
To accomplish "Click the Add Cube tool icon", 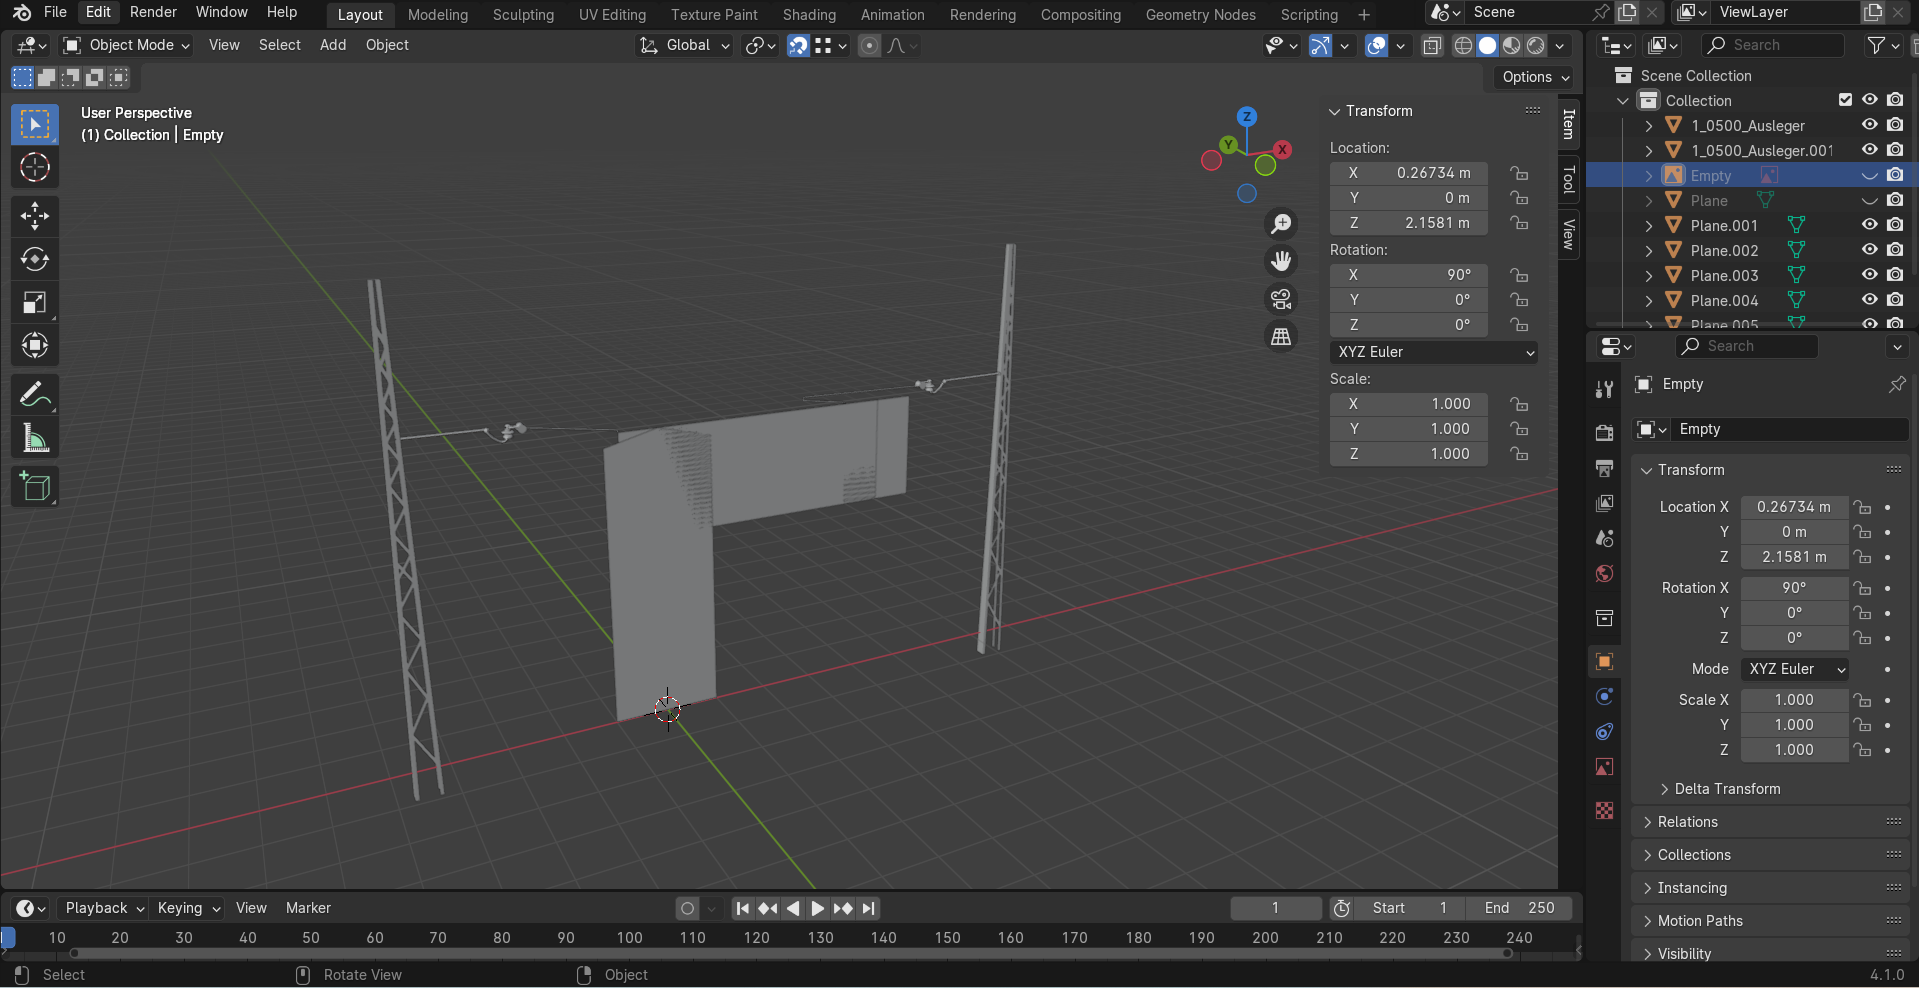I will point(35,487).
